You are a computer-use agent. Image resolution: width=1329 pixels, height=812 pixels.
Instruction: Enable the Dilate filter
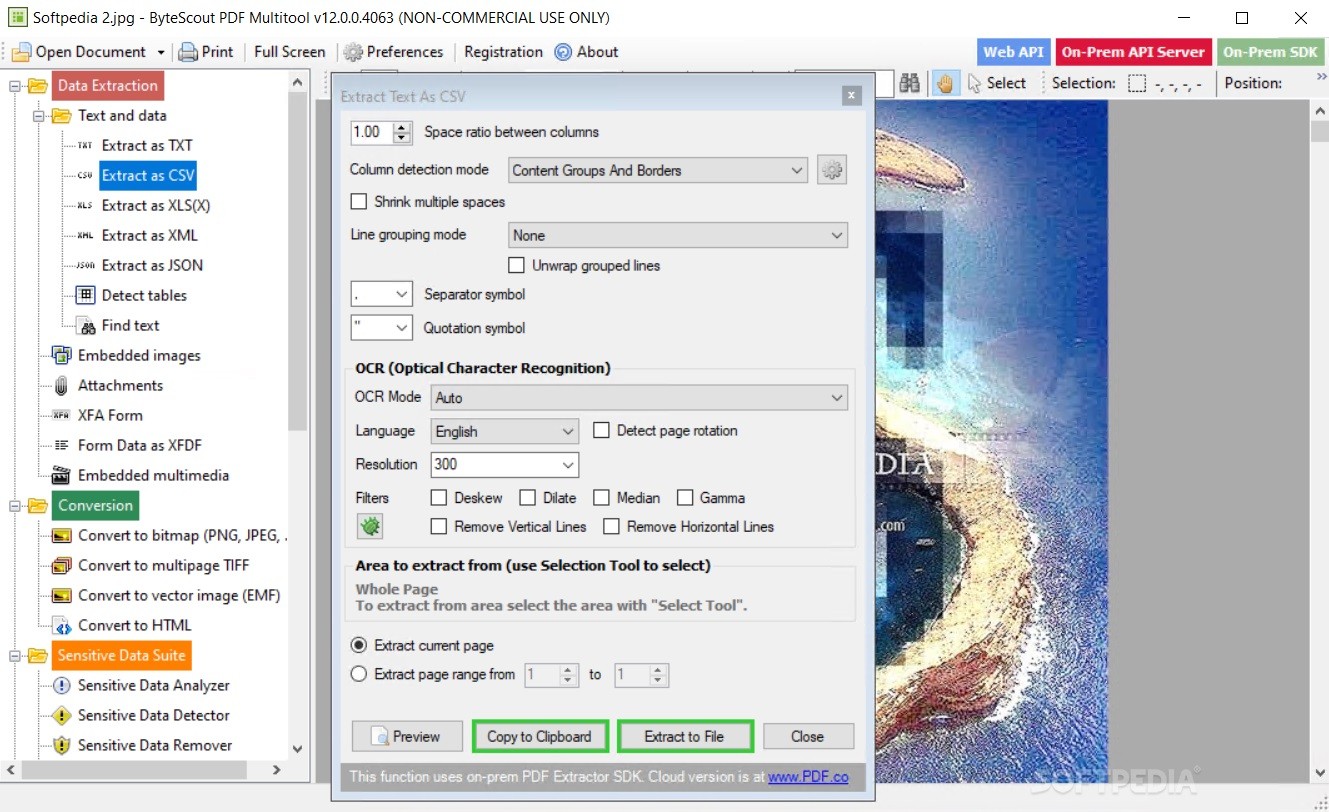(x=527, y=498)
